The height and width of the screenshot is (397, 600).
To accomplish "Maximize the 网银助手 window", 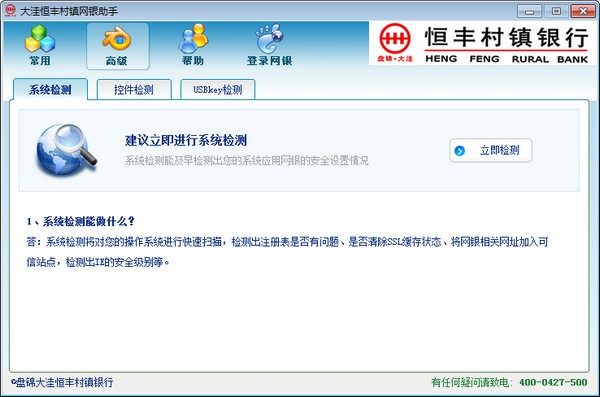I will pos(556,11).
